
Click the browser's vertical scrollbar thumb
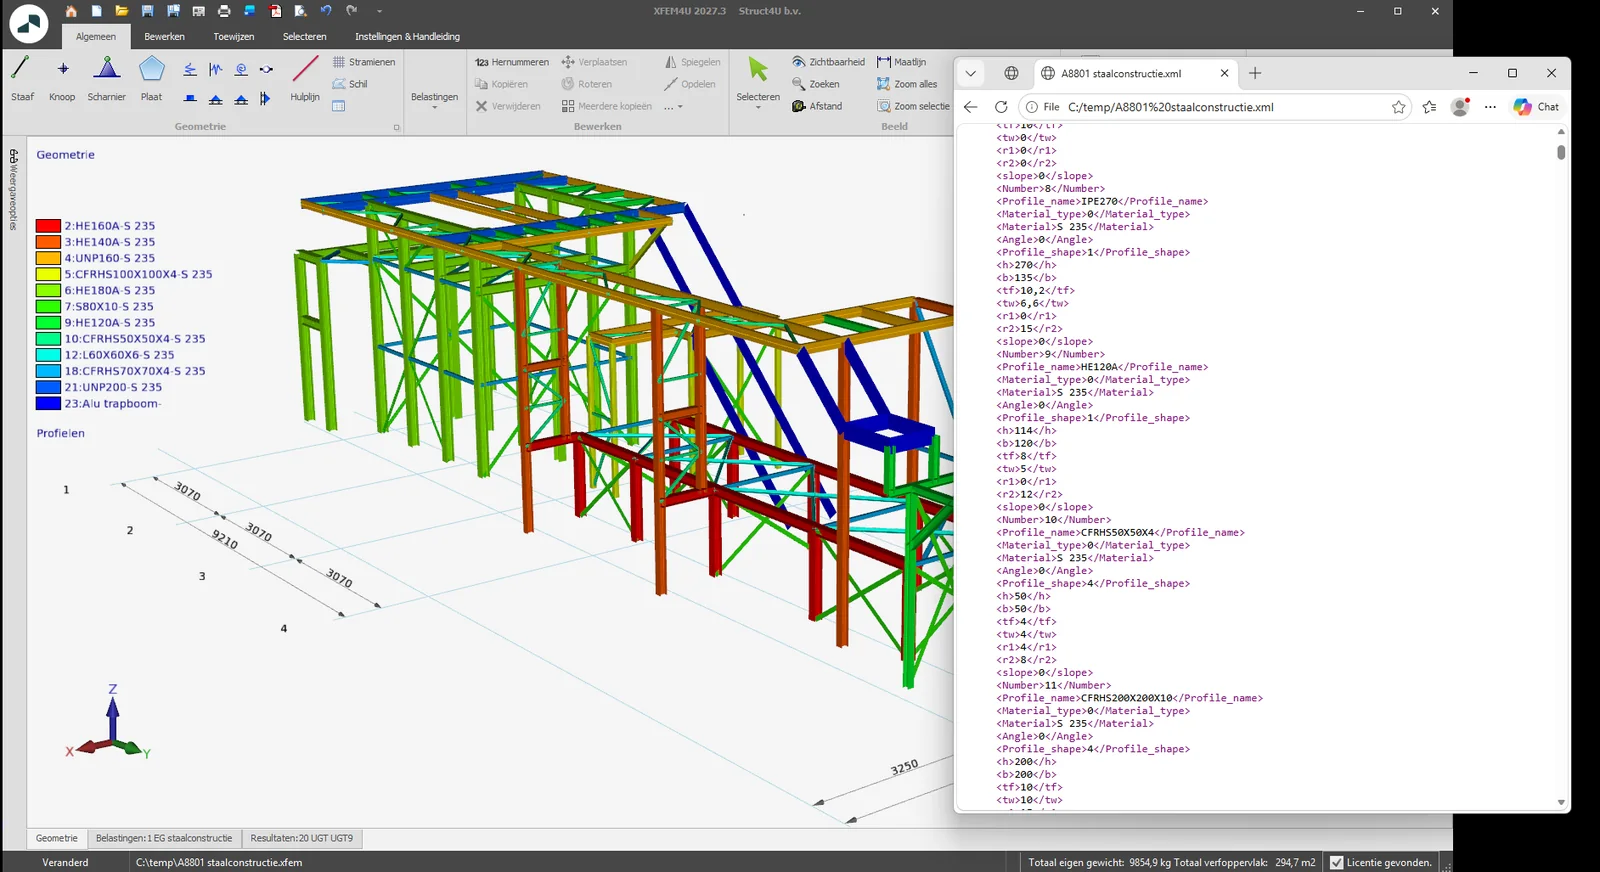click(x=1561, y=152)
